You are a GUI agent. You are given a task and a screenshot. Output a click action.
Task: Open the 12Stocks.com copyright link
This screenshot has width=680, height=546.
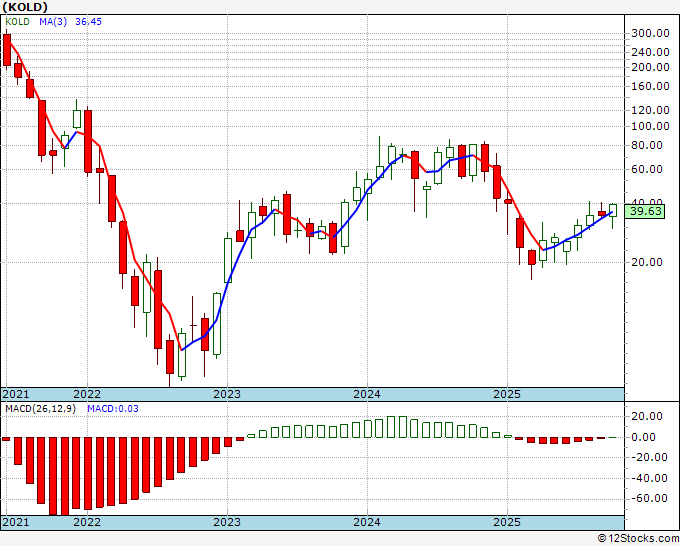click(x=638, y=539)
